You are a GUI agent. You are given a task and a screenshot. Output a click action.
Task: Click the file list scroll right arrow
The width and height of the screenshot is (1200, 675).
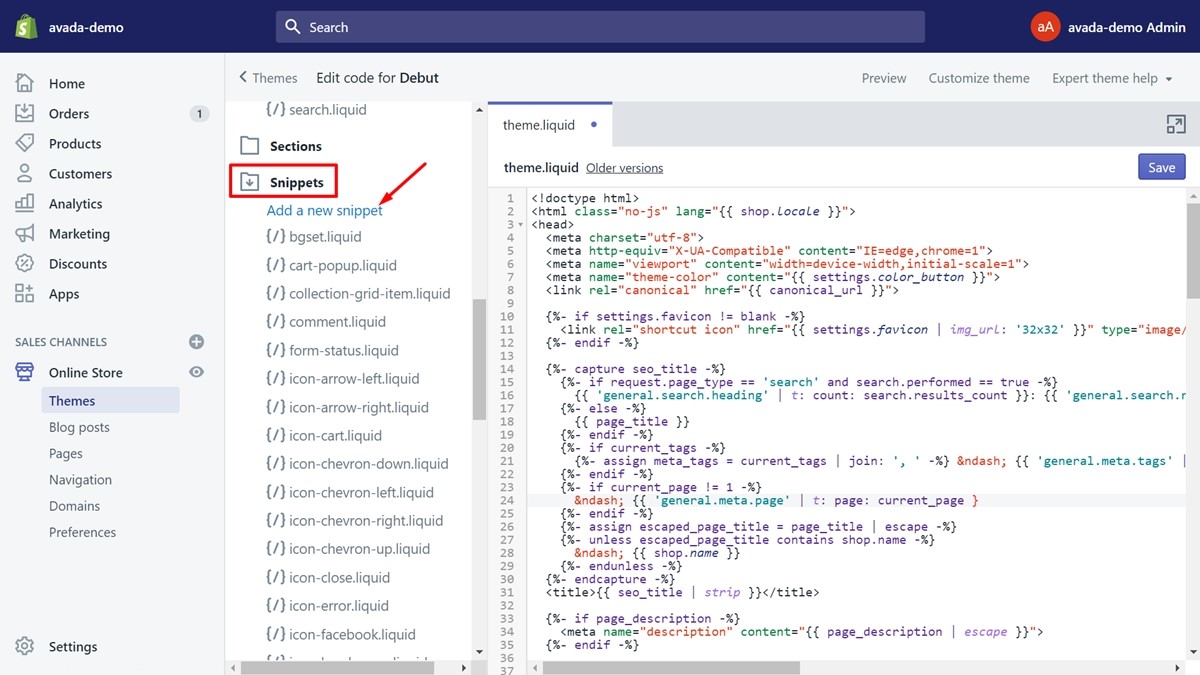click(463, 667)
